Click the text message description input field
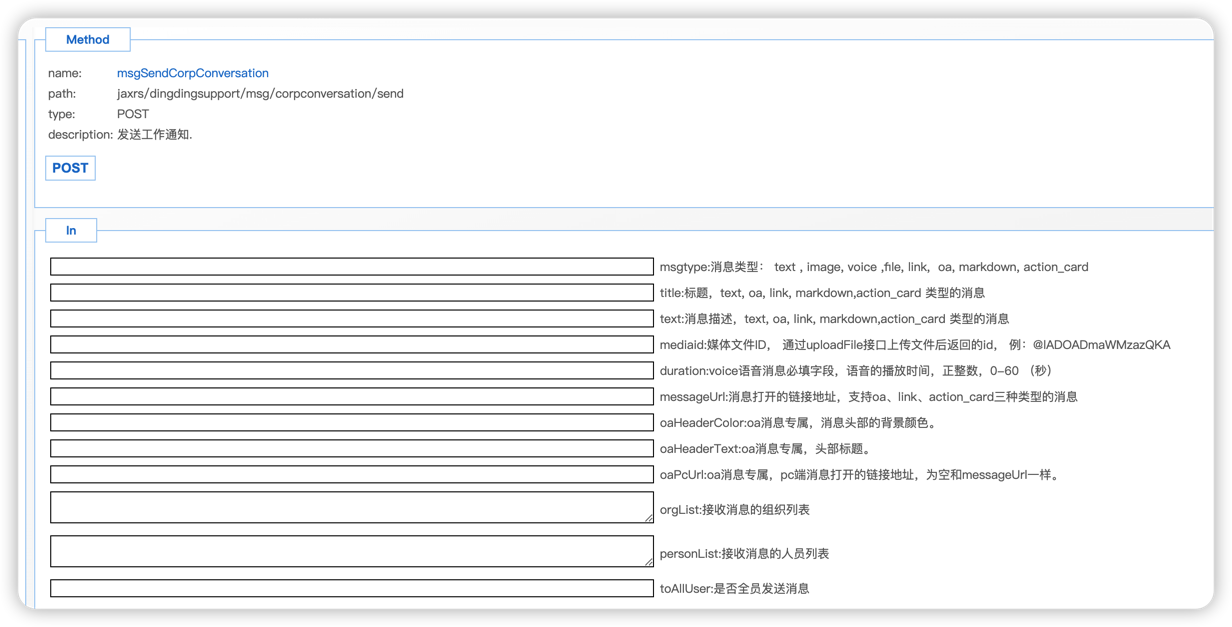Viewport: 1232px width, 627px height. (x=351, y=319)
